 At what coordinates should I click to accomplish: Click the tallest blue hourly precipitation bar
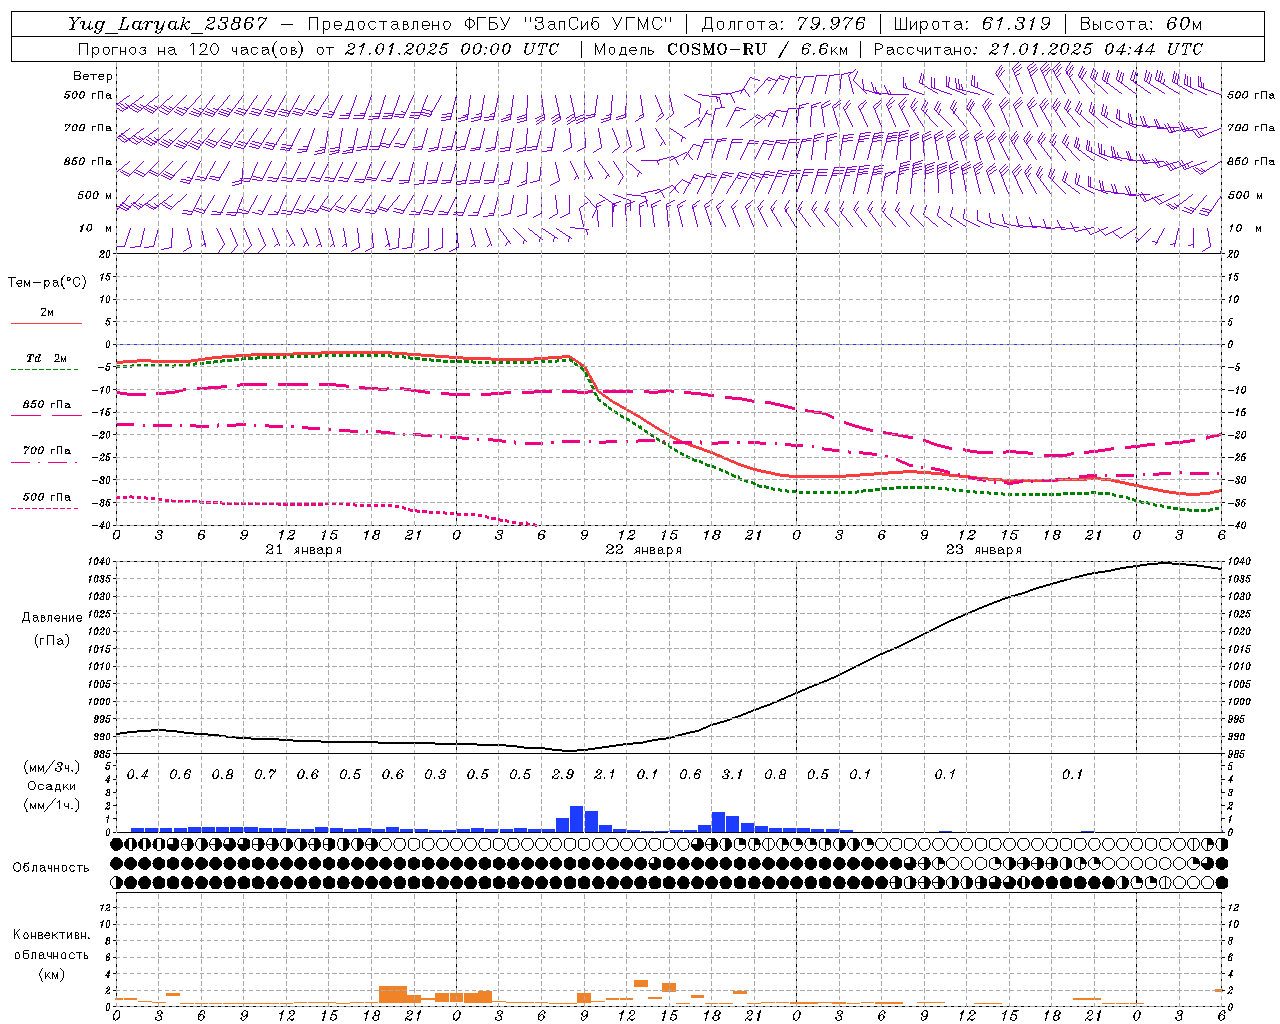pyautogui.click(x=577, y=819)
